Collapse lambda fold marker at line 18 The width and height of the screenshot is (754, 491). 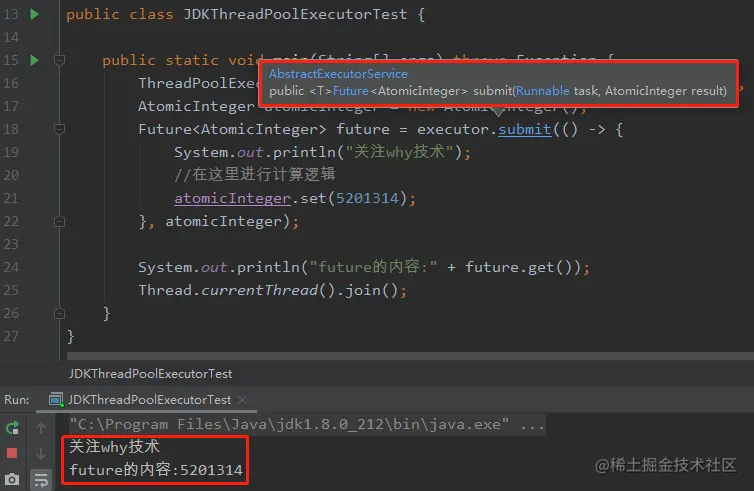(x=60, y=129)
